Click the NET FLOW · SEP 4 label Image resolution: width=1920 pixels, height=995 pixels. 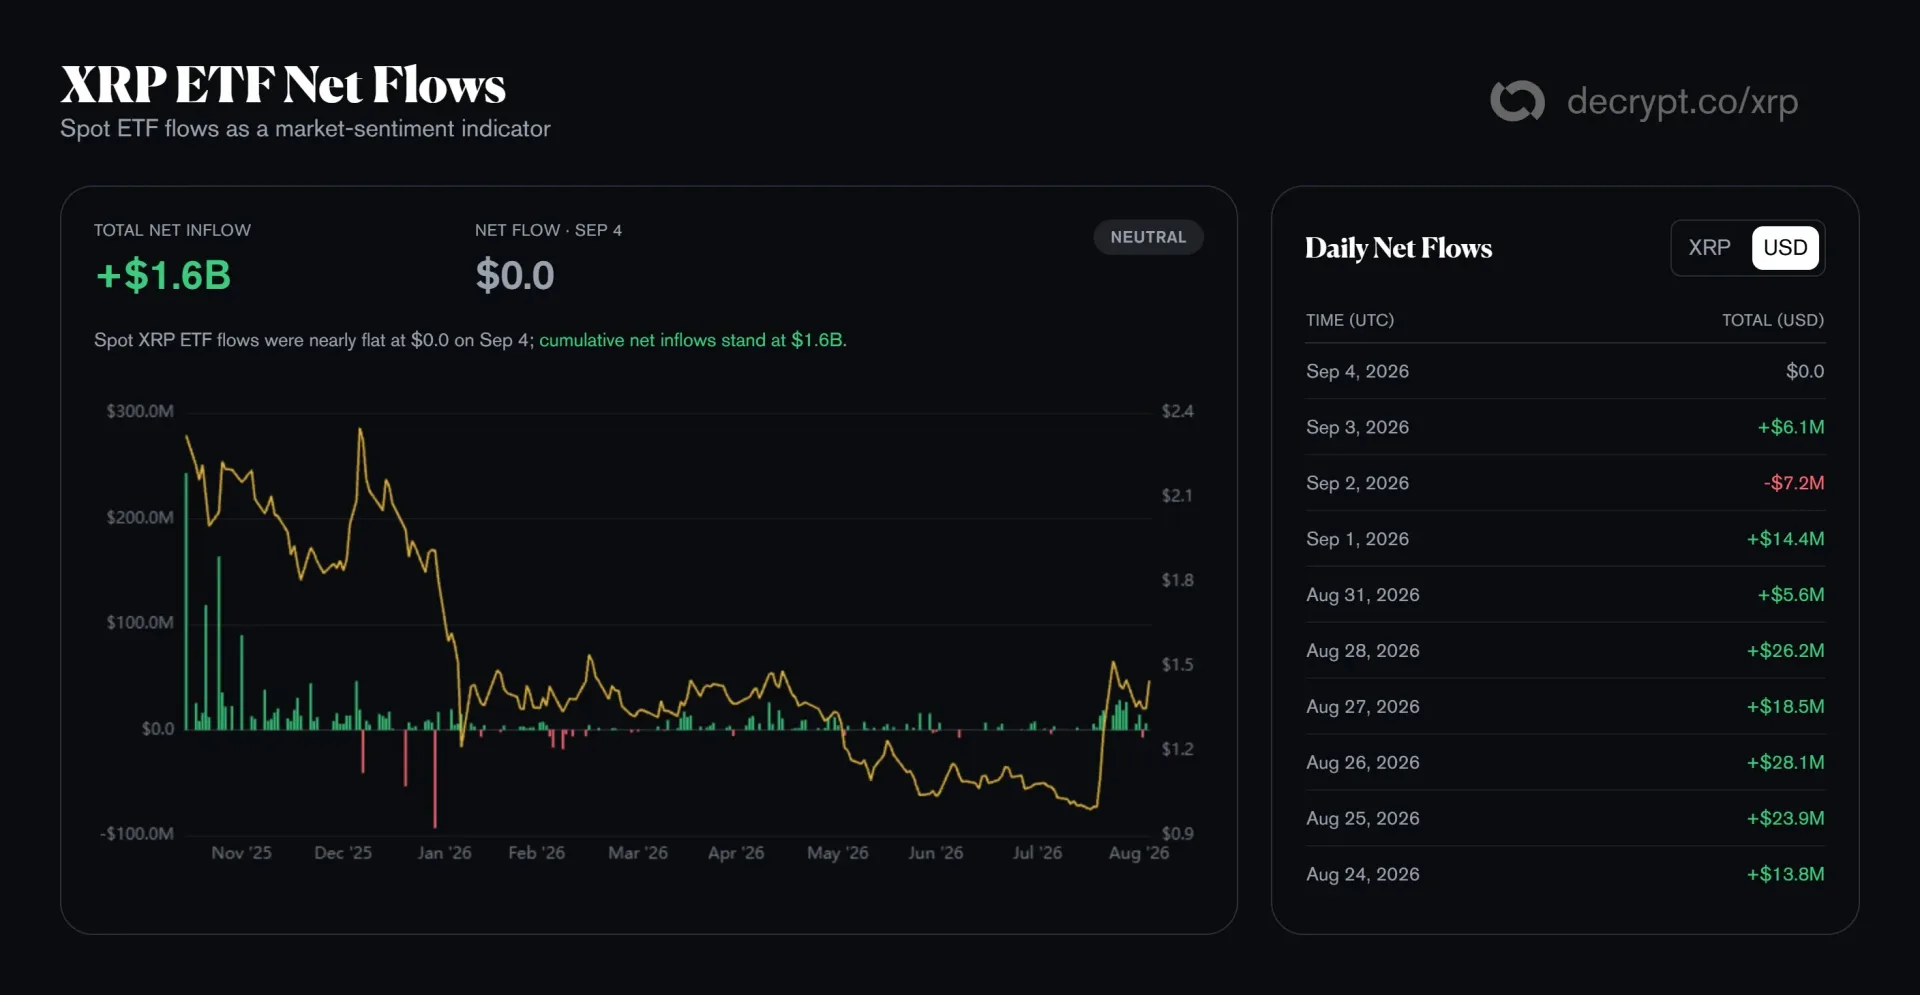click(548, 230)
